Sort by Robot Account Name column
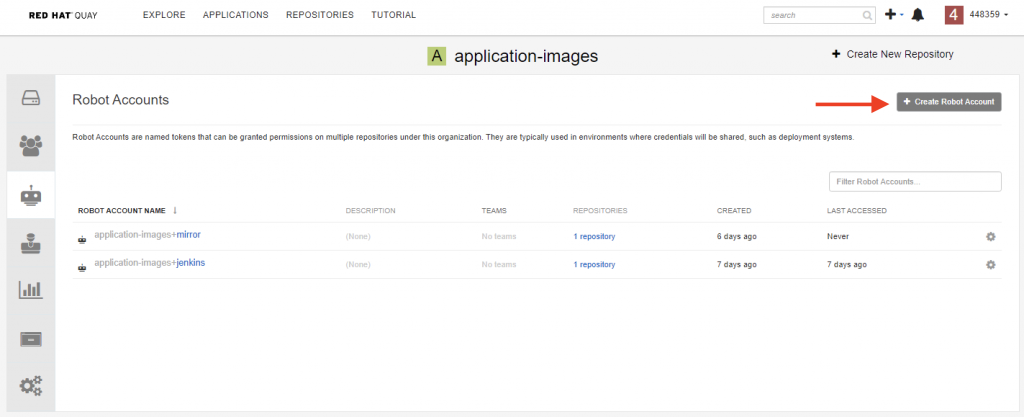This screenshot has height=417, width=1024. (127, 211)
